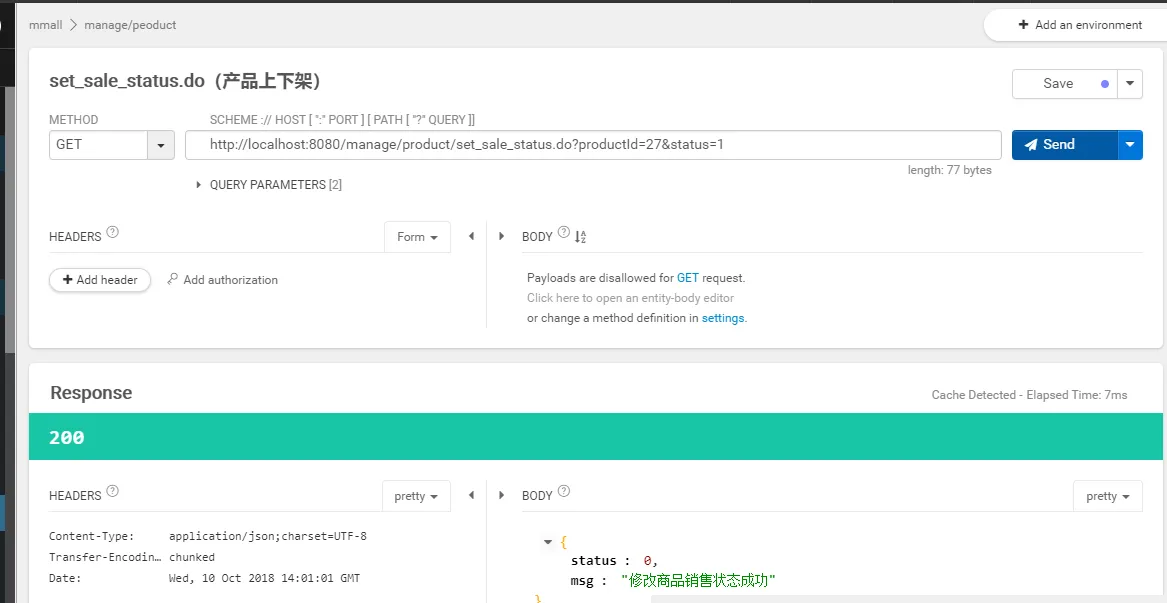Click the manage/peoduct breadcrumb

(x=130, y=25)
